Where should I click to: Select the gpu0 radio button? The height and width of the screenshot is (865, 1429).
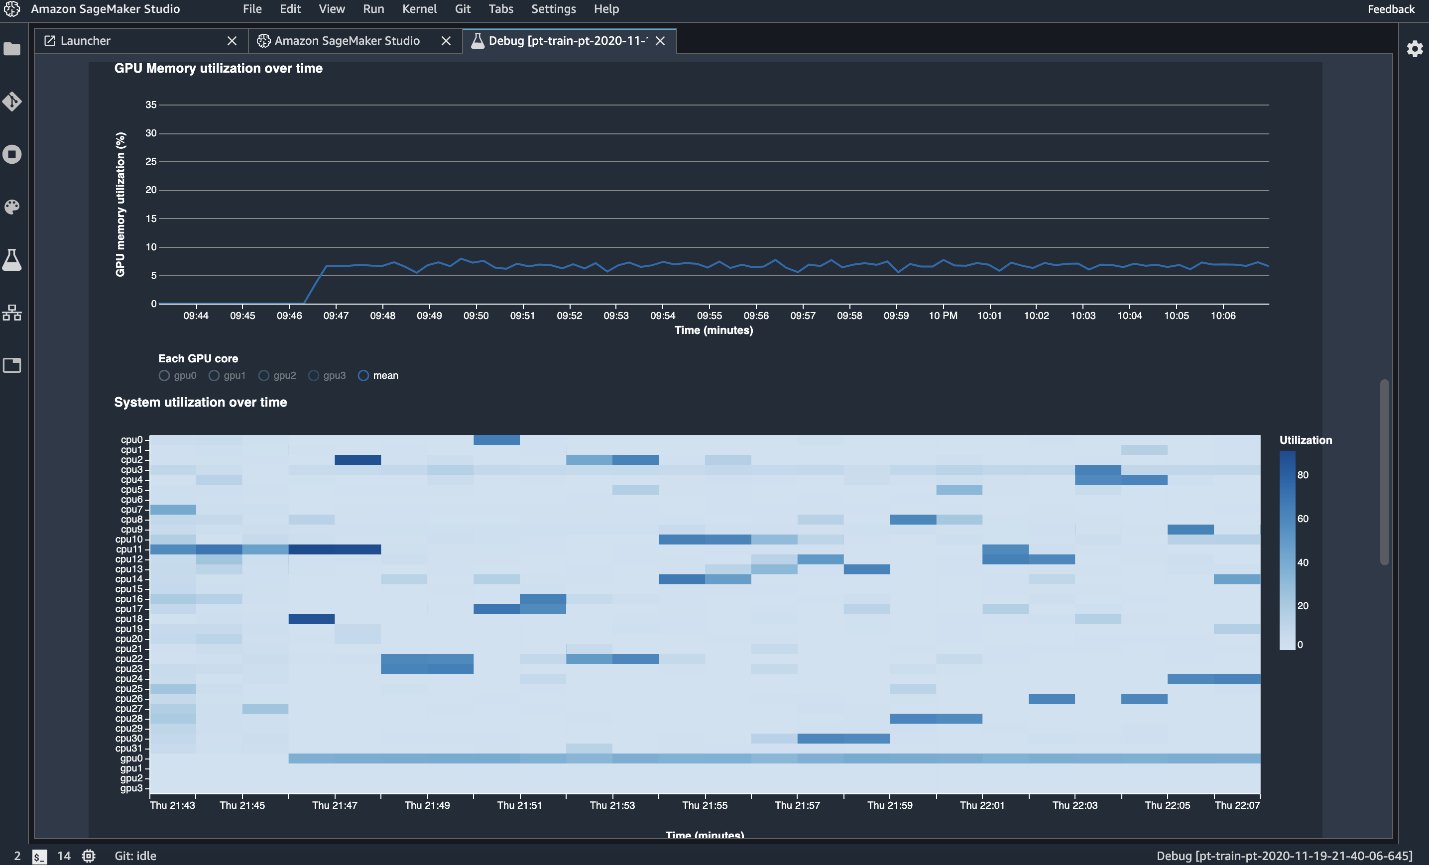pyautogui.click(x=164, y=376)
